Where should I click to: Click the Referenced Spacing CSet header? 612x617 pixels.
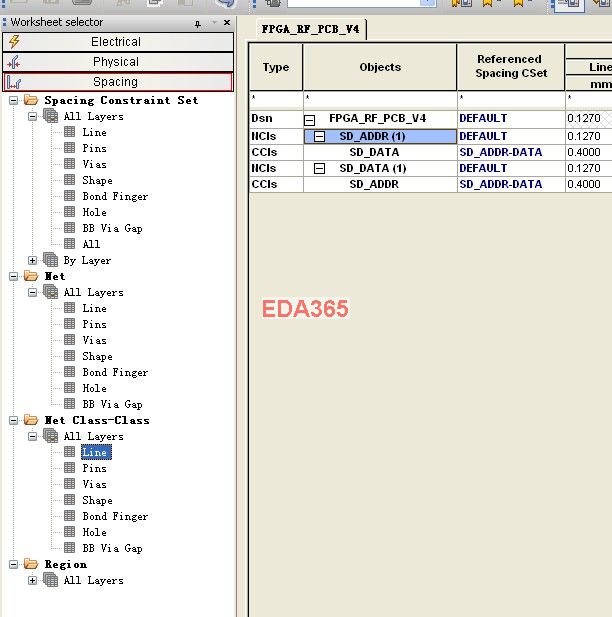[x=511, y=67]
